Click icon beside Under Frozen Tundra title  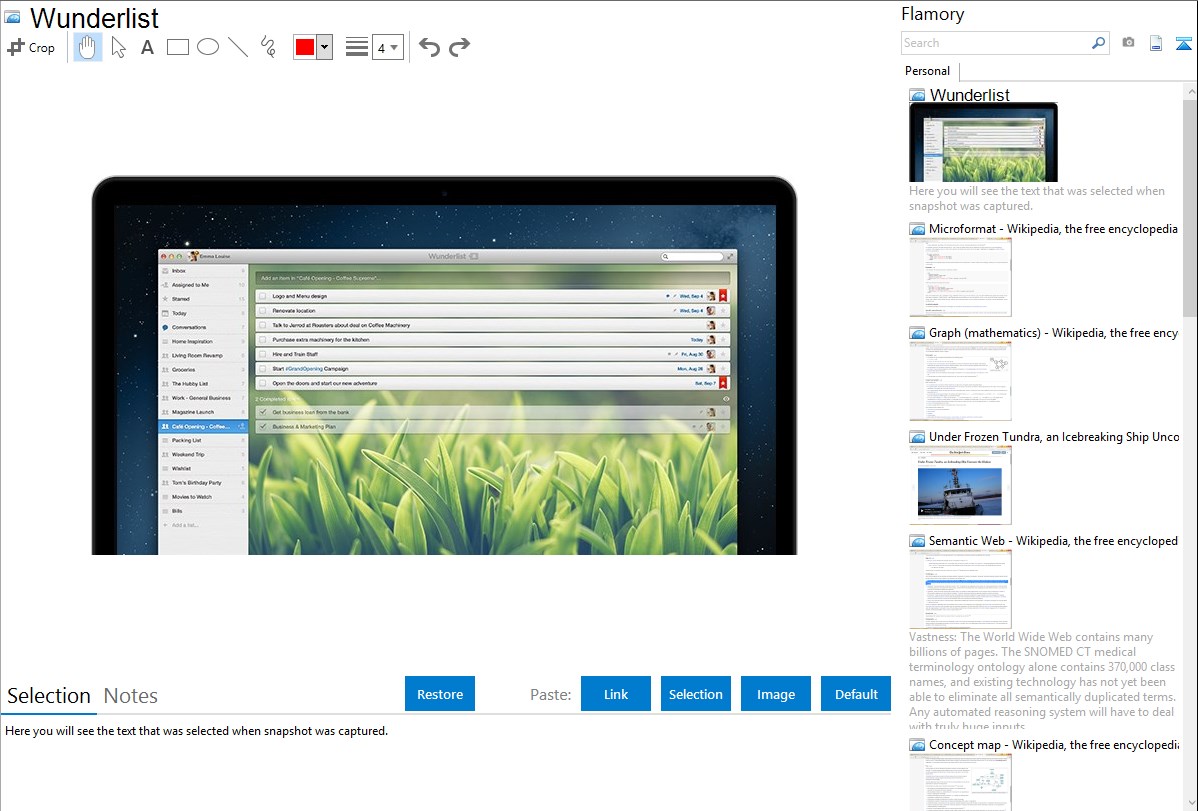917,437
